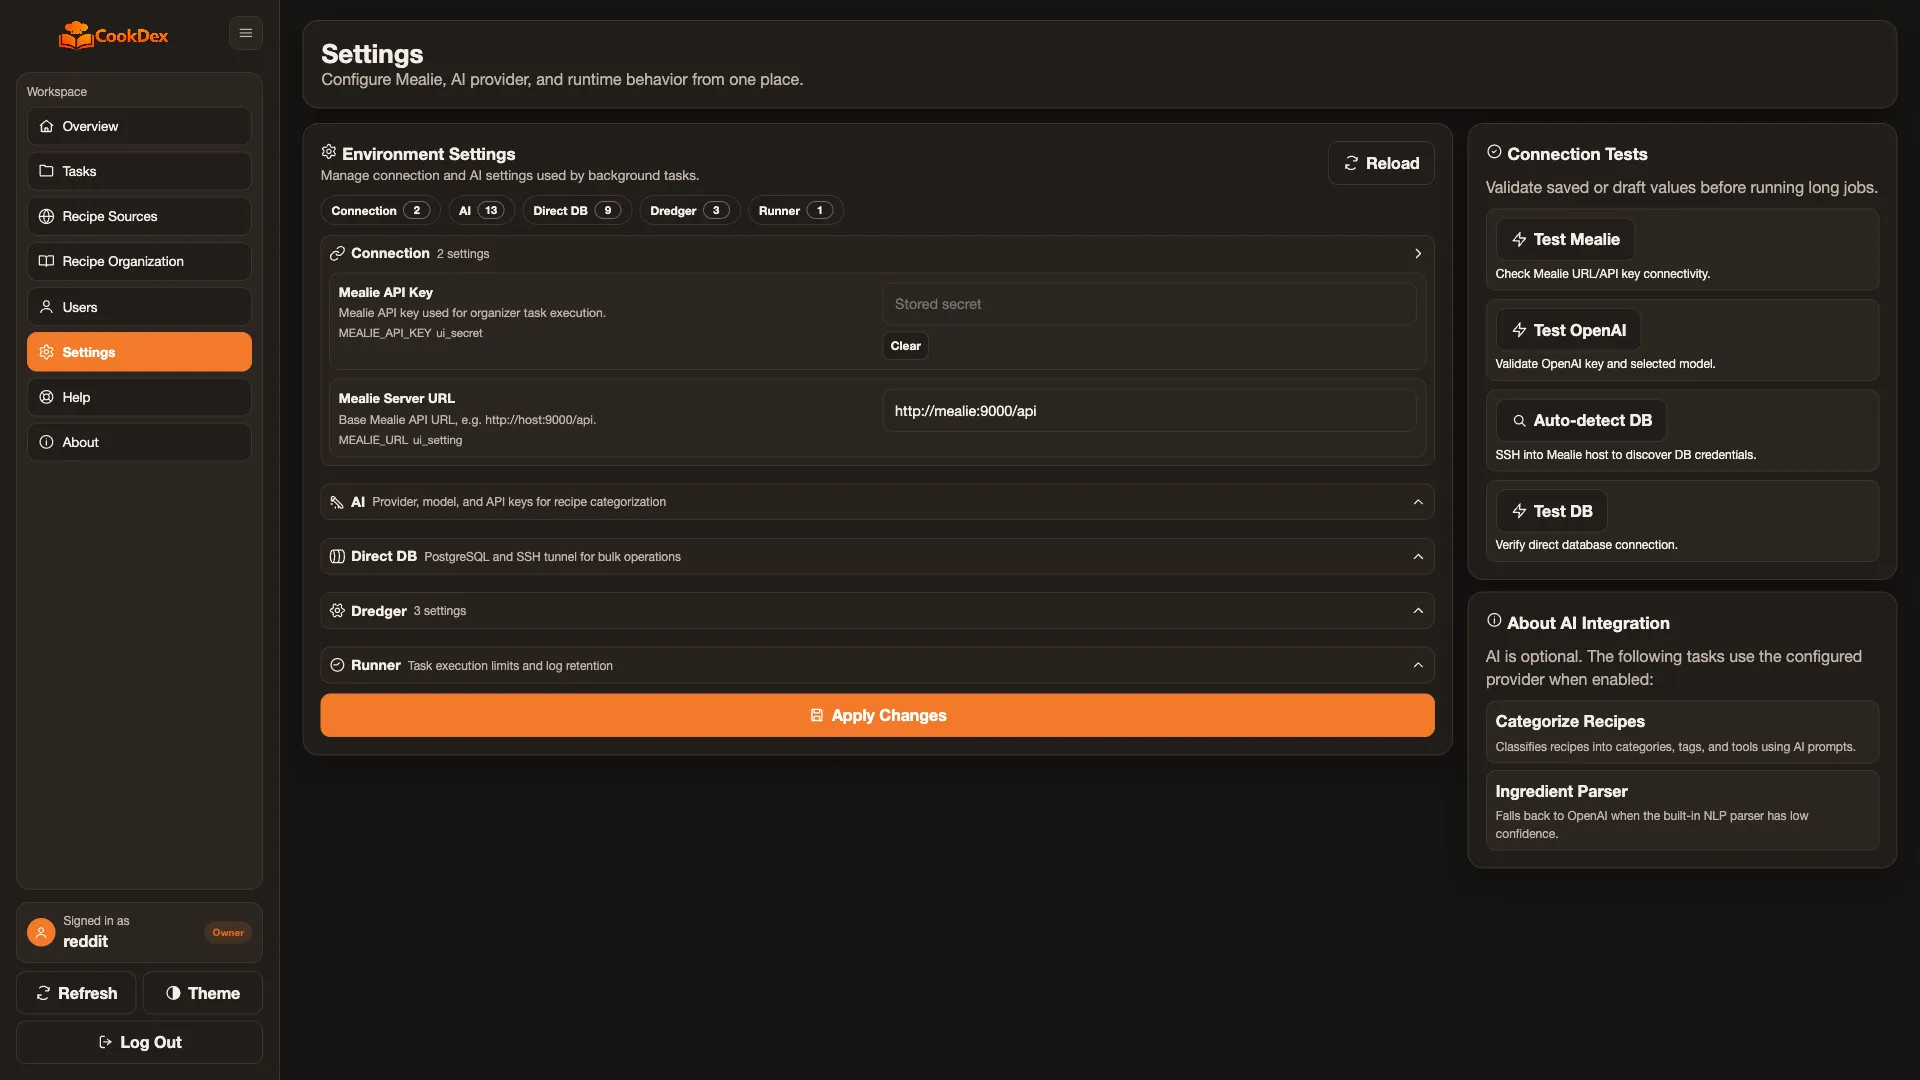This screenshot has width=1920, height=1080.
Task: Click the Refresh button
Action: coord(76,993)
